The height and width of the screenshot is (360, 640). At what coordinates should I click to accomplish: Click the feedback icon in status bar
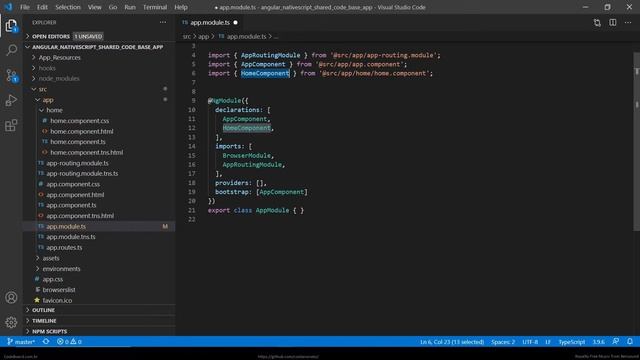tap(616, 342)
